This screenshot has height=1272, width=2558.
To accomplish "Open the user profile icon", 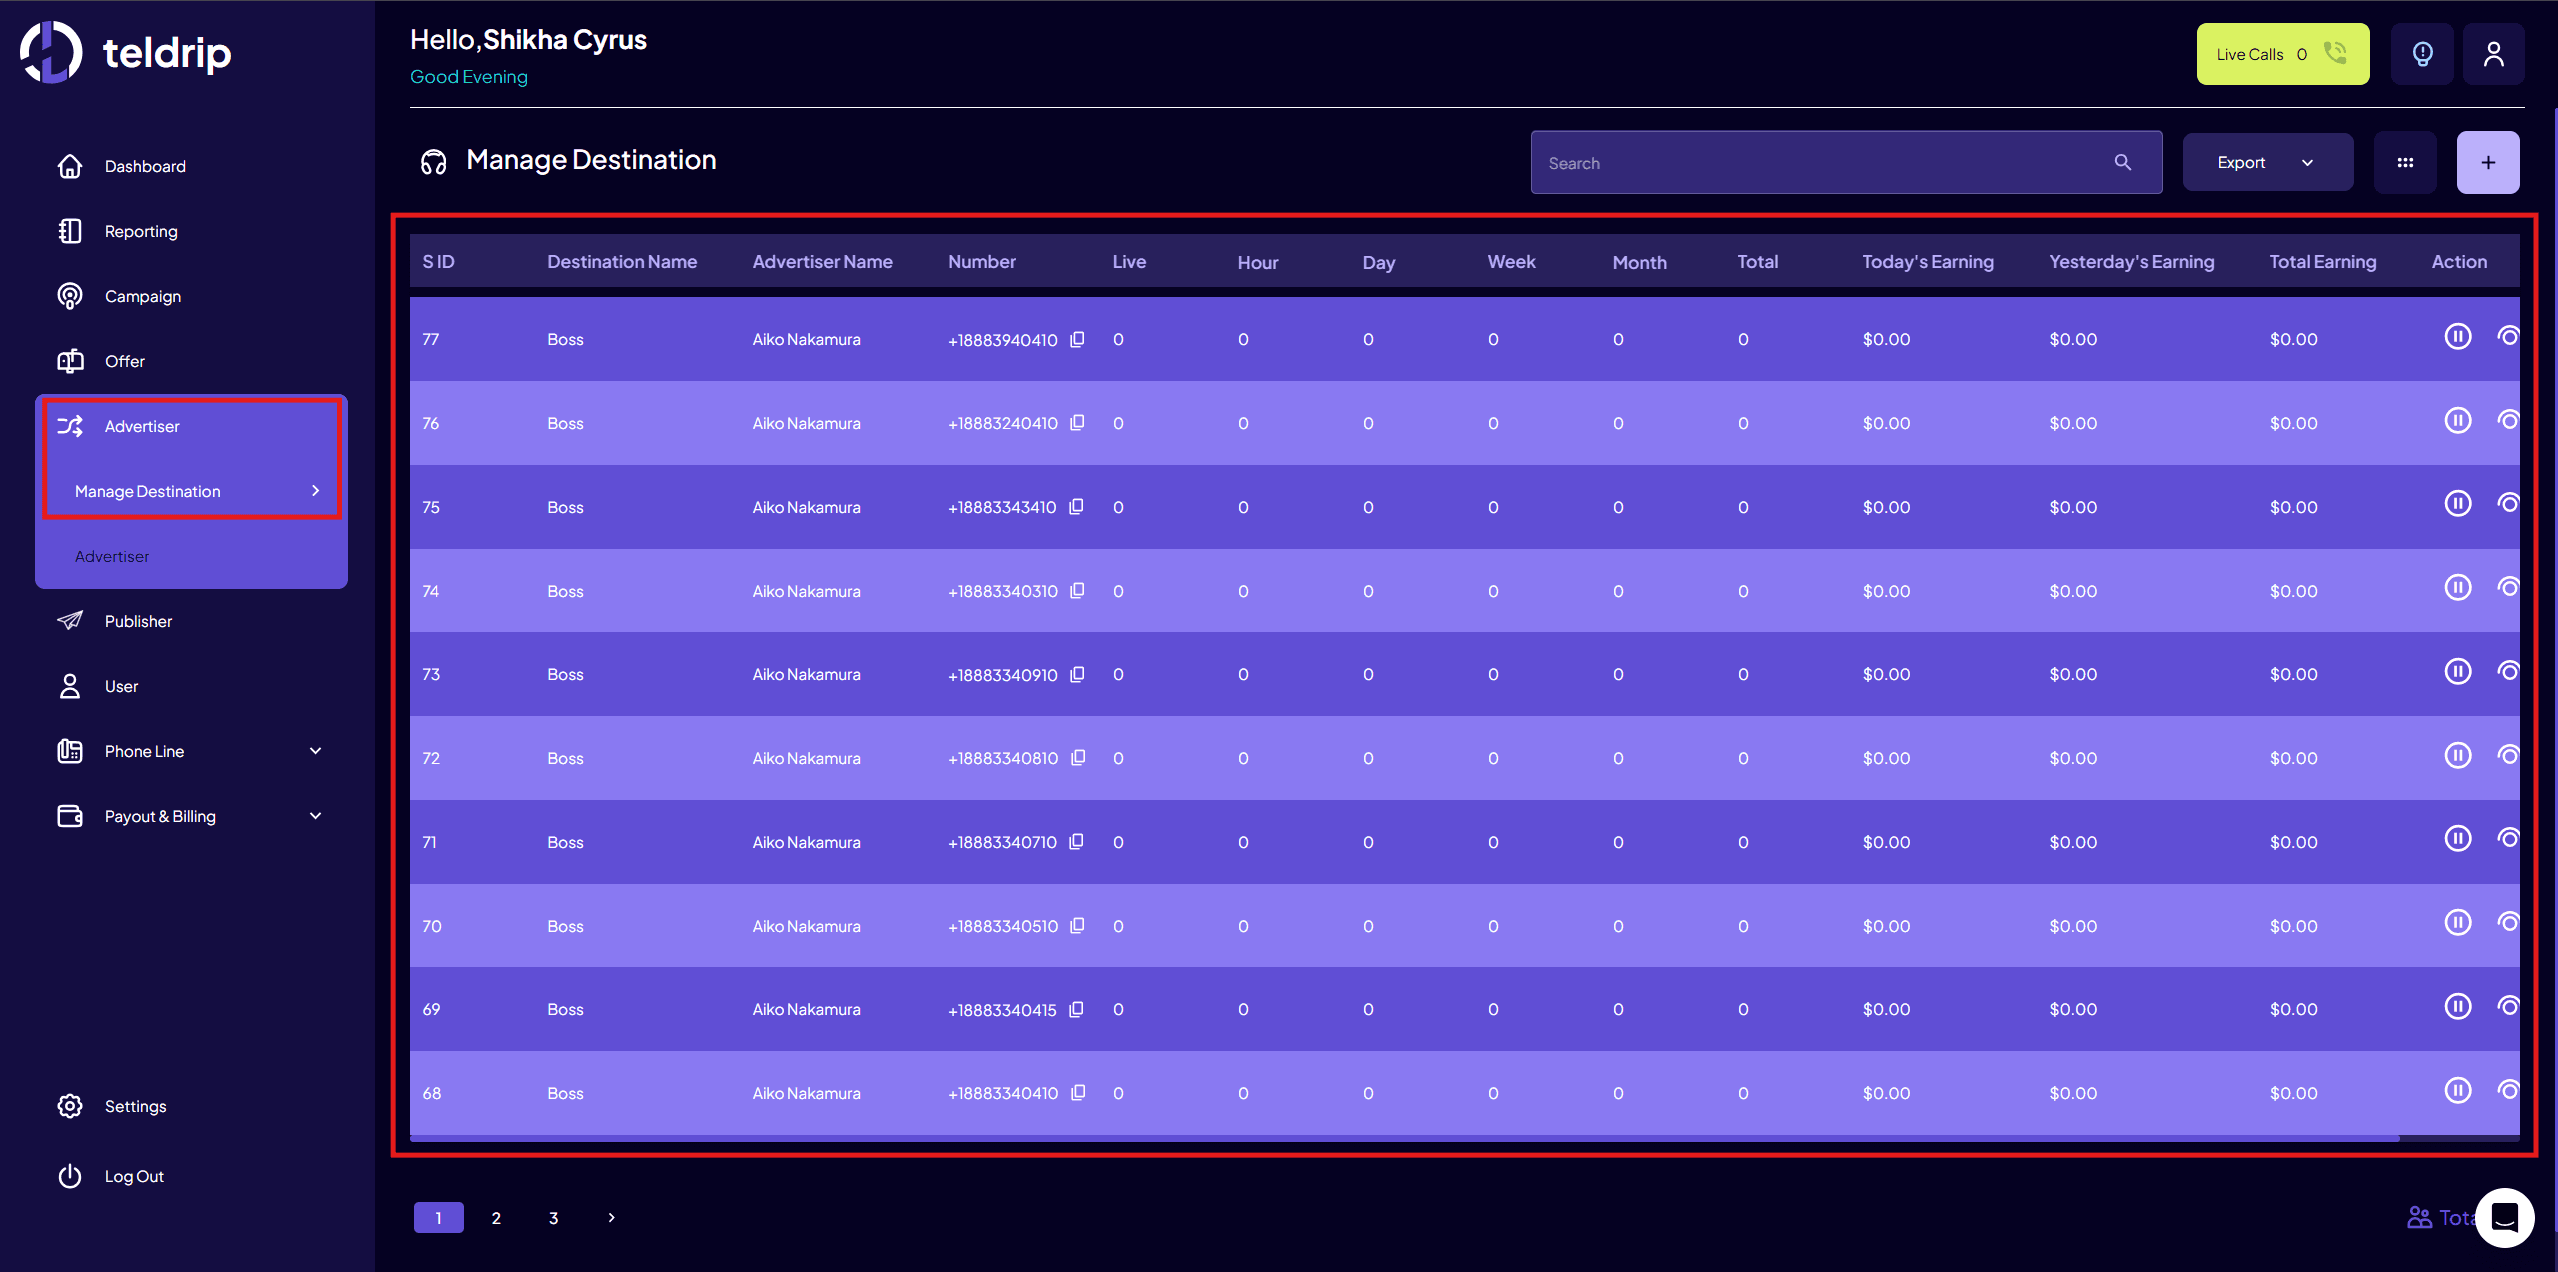I will tap(2493, 54).
